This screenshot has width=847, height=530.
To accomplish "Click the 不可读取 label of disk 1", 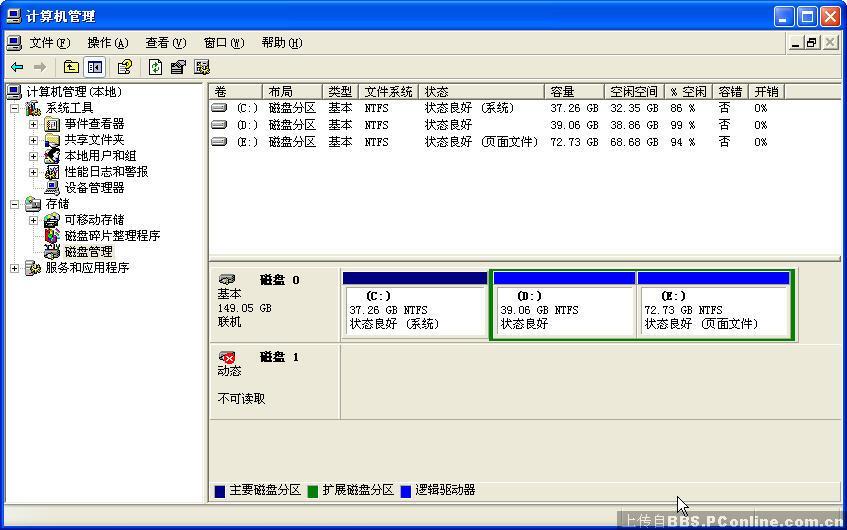I will (241, 399).
